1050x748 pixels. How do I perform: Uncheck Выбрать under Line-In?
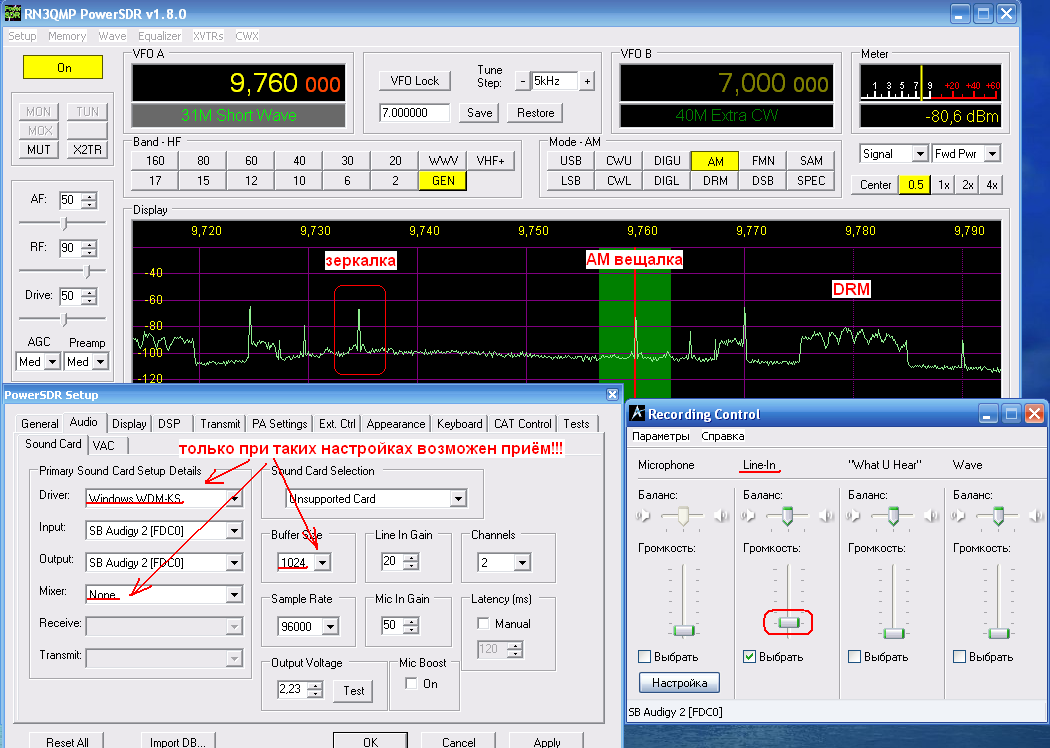(x=750, y=657)
